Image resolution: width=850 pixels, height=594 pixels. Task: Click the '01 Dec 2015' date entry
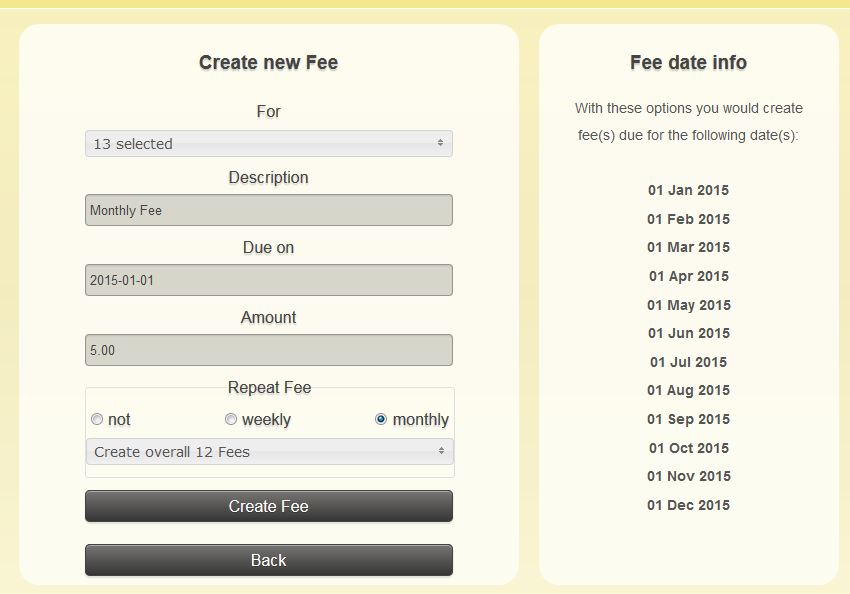click(x=688, y=505)
